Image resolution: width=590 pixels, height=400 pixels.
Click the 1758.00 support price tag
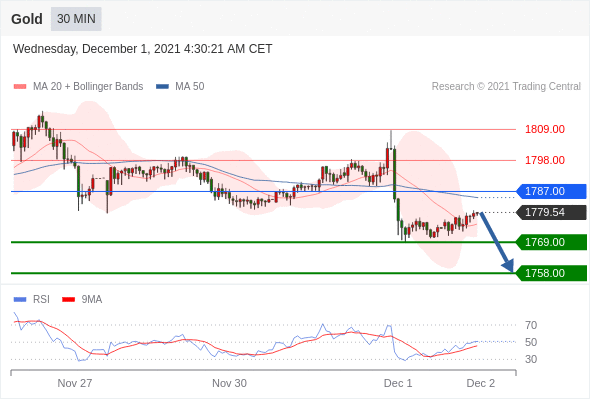click(551, 273)
